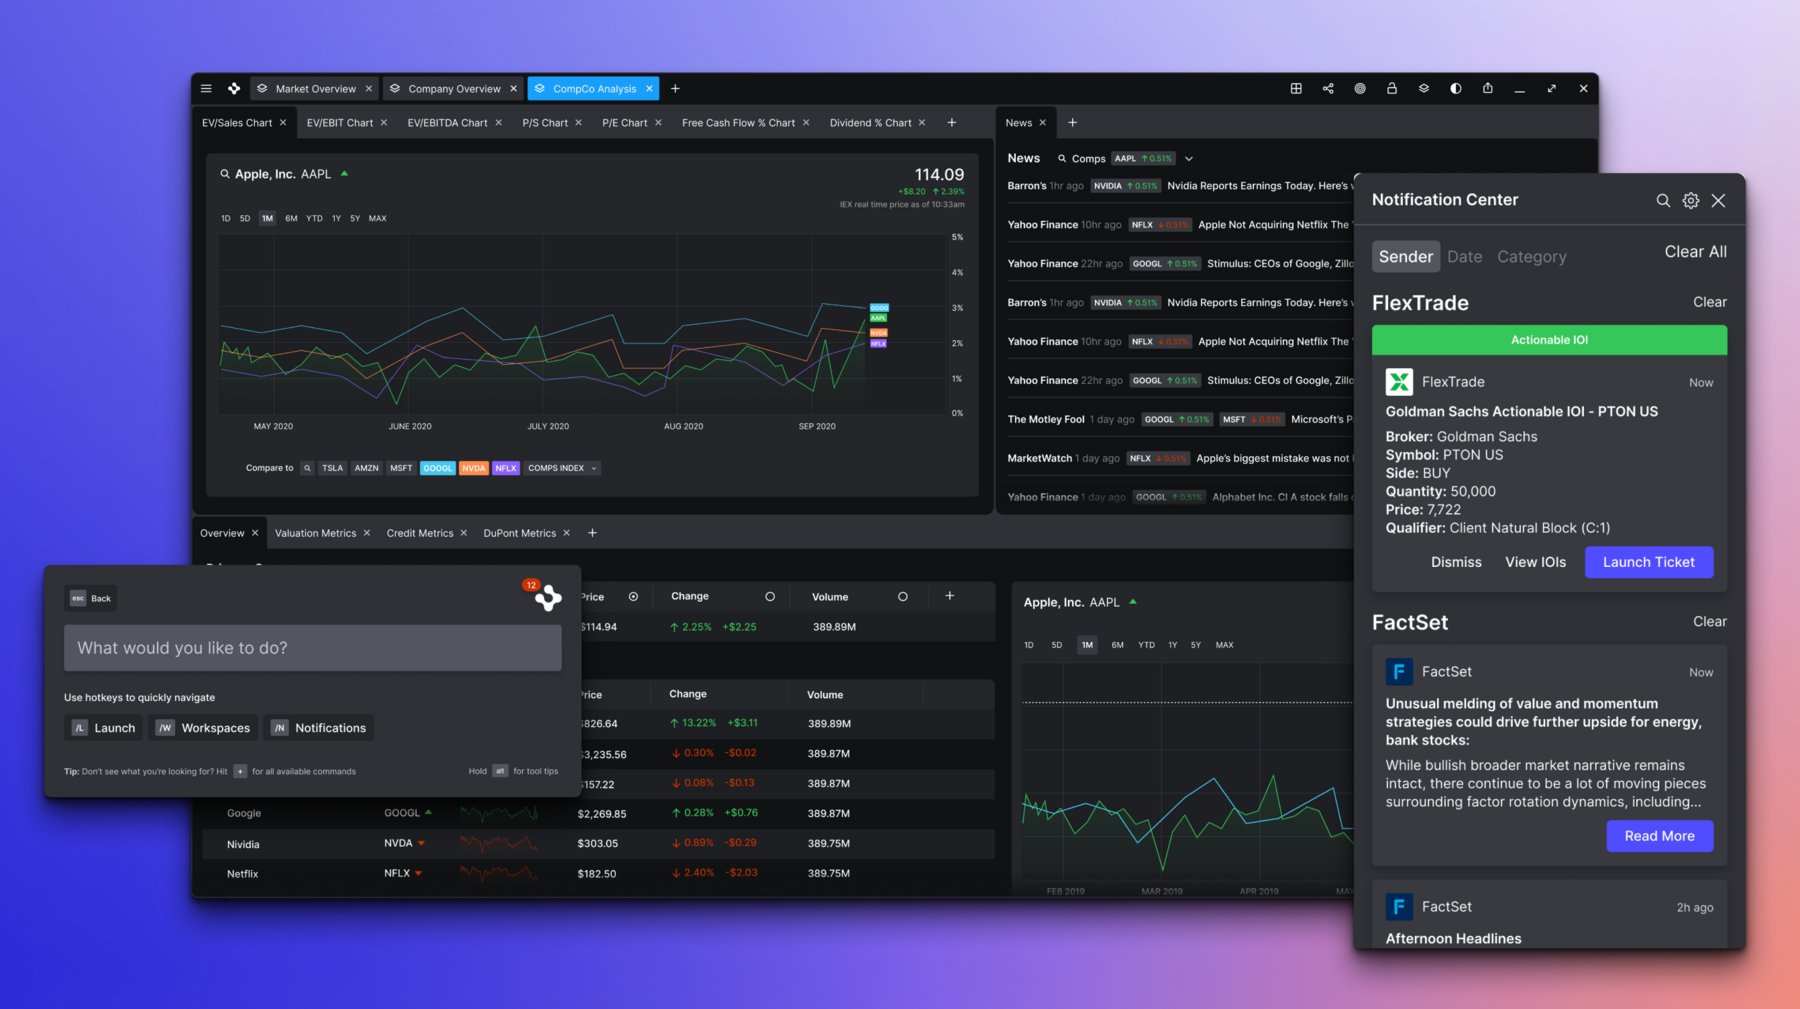This screenshot has width=1800, height=1009.
Task: Click the lock icon in the top toolbar
Action: click(1392, 88)
